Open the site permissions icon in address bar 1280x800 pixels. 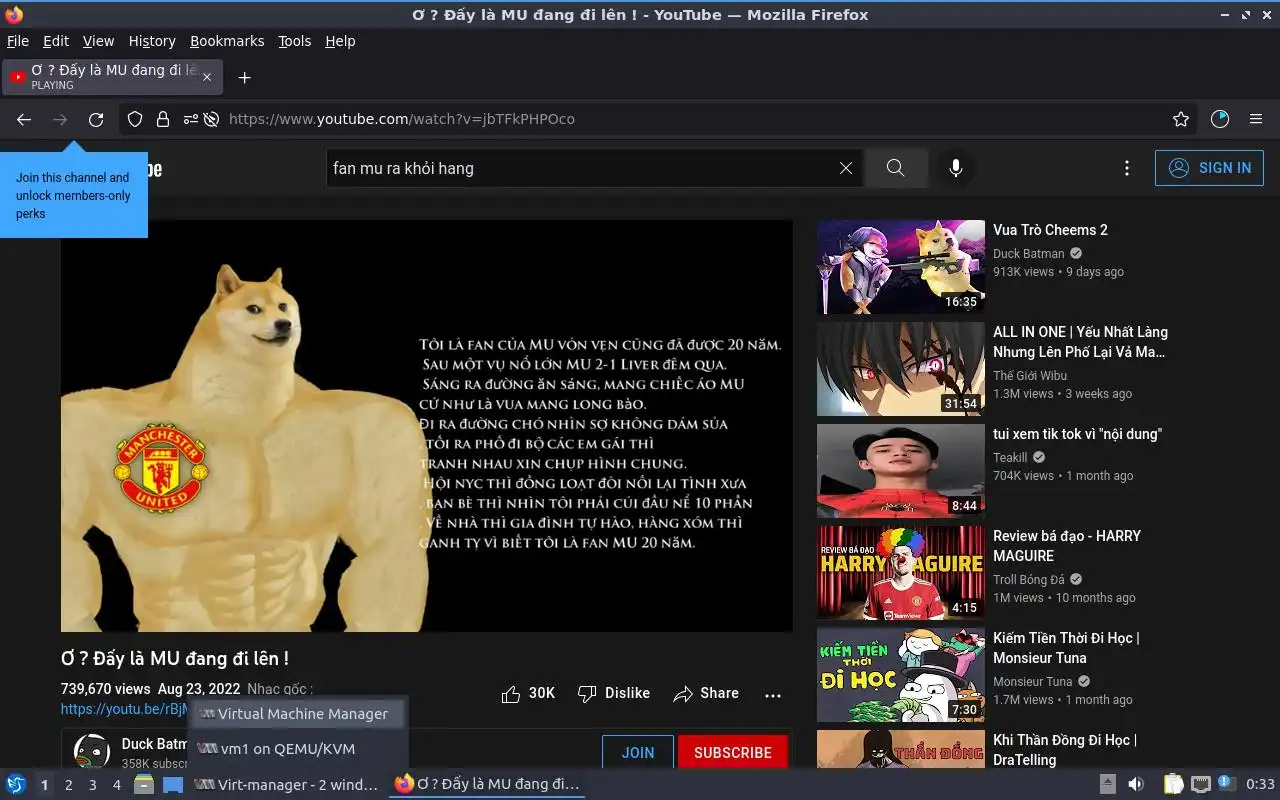tap(190, 119)
